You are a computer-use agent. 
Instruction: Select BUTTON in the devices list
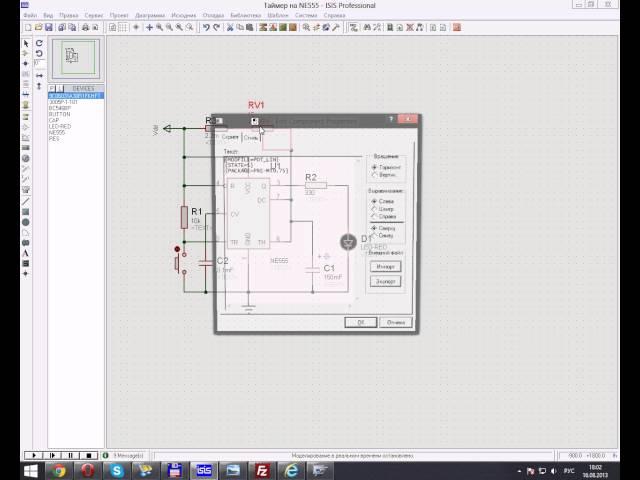click(60, 114)
